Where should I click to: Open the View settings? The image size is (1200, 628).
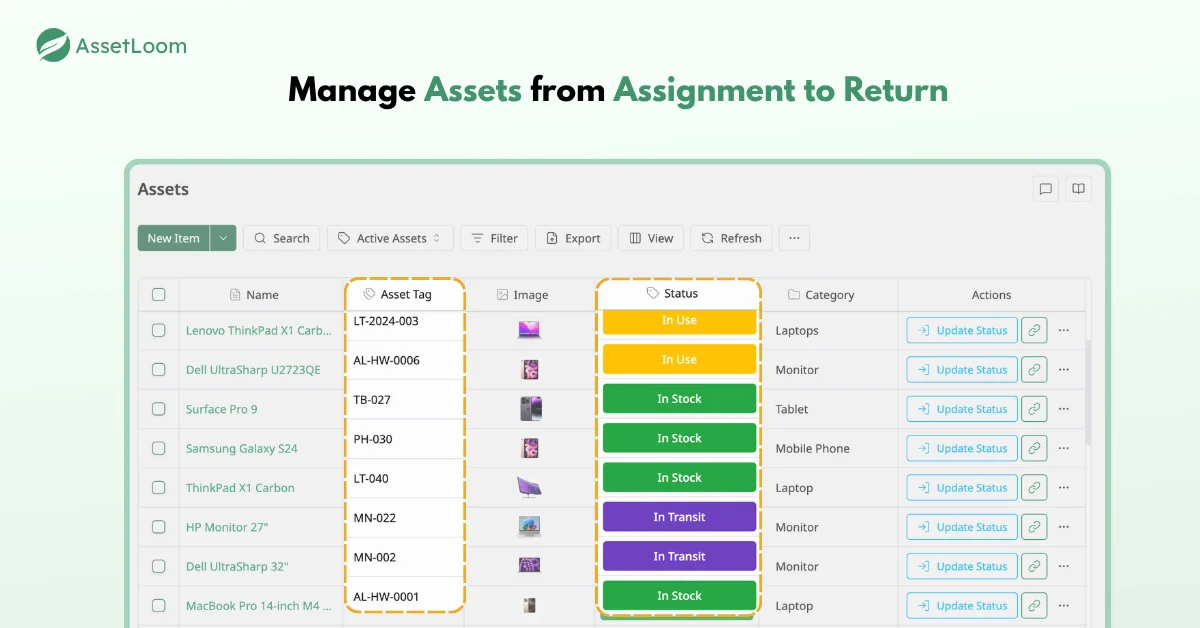point(651,238)
